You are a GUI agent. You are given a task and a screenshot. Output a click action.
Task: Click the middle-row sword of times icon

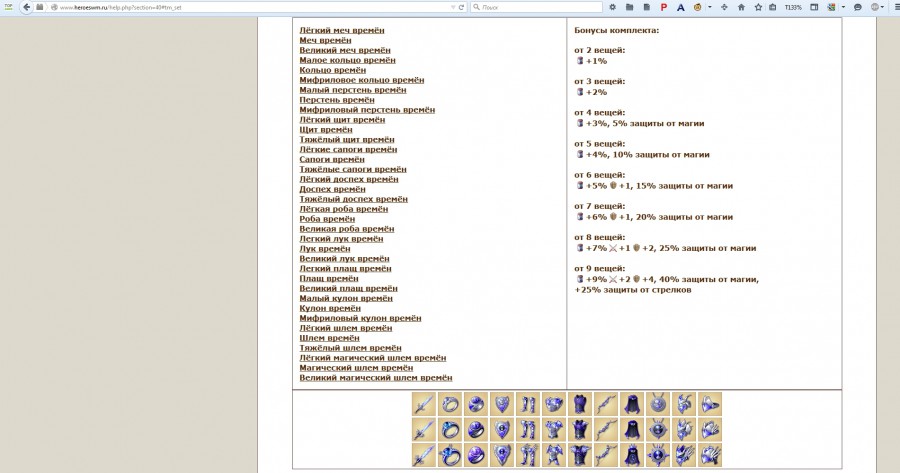pos(423,429)
